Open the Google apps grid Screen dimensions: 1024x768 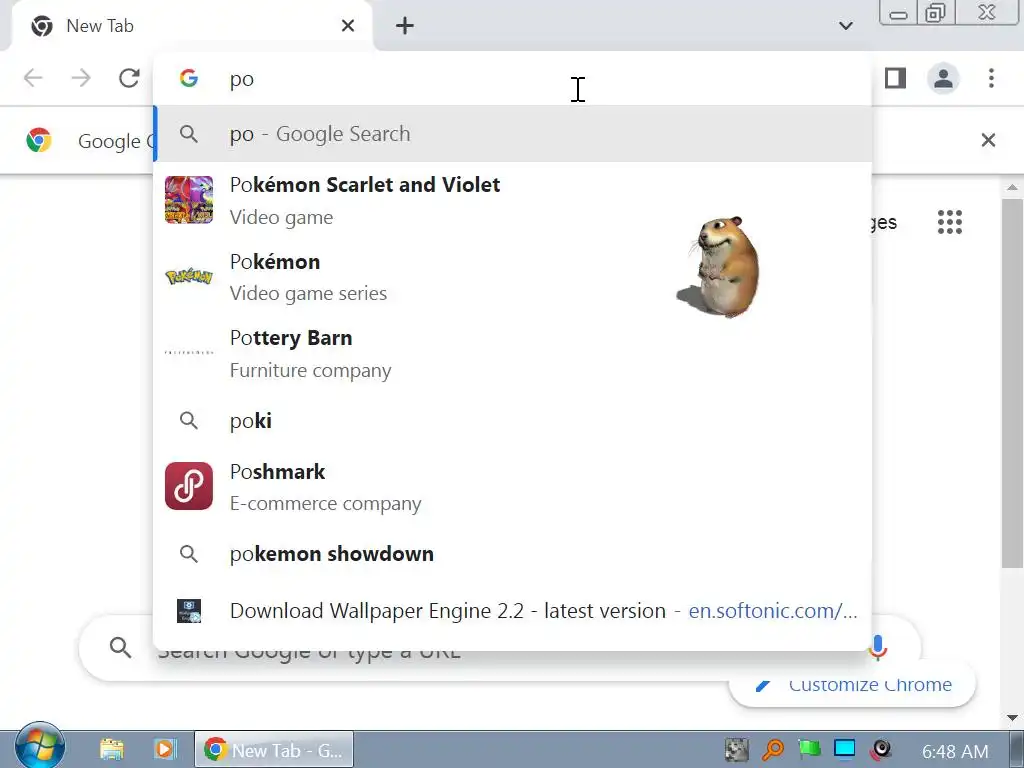pos(950,222)
